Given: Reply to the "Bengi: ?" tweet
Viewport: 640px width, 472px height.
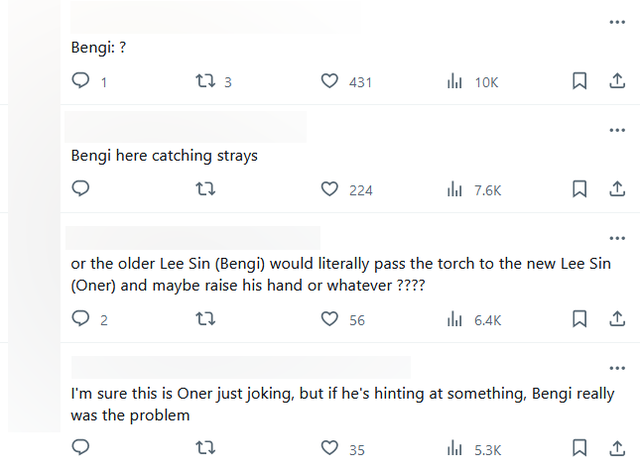Looking at the screenshot, I should (82, 81).
